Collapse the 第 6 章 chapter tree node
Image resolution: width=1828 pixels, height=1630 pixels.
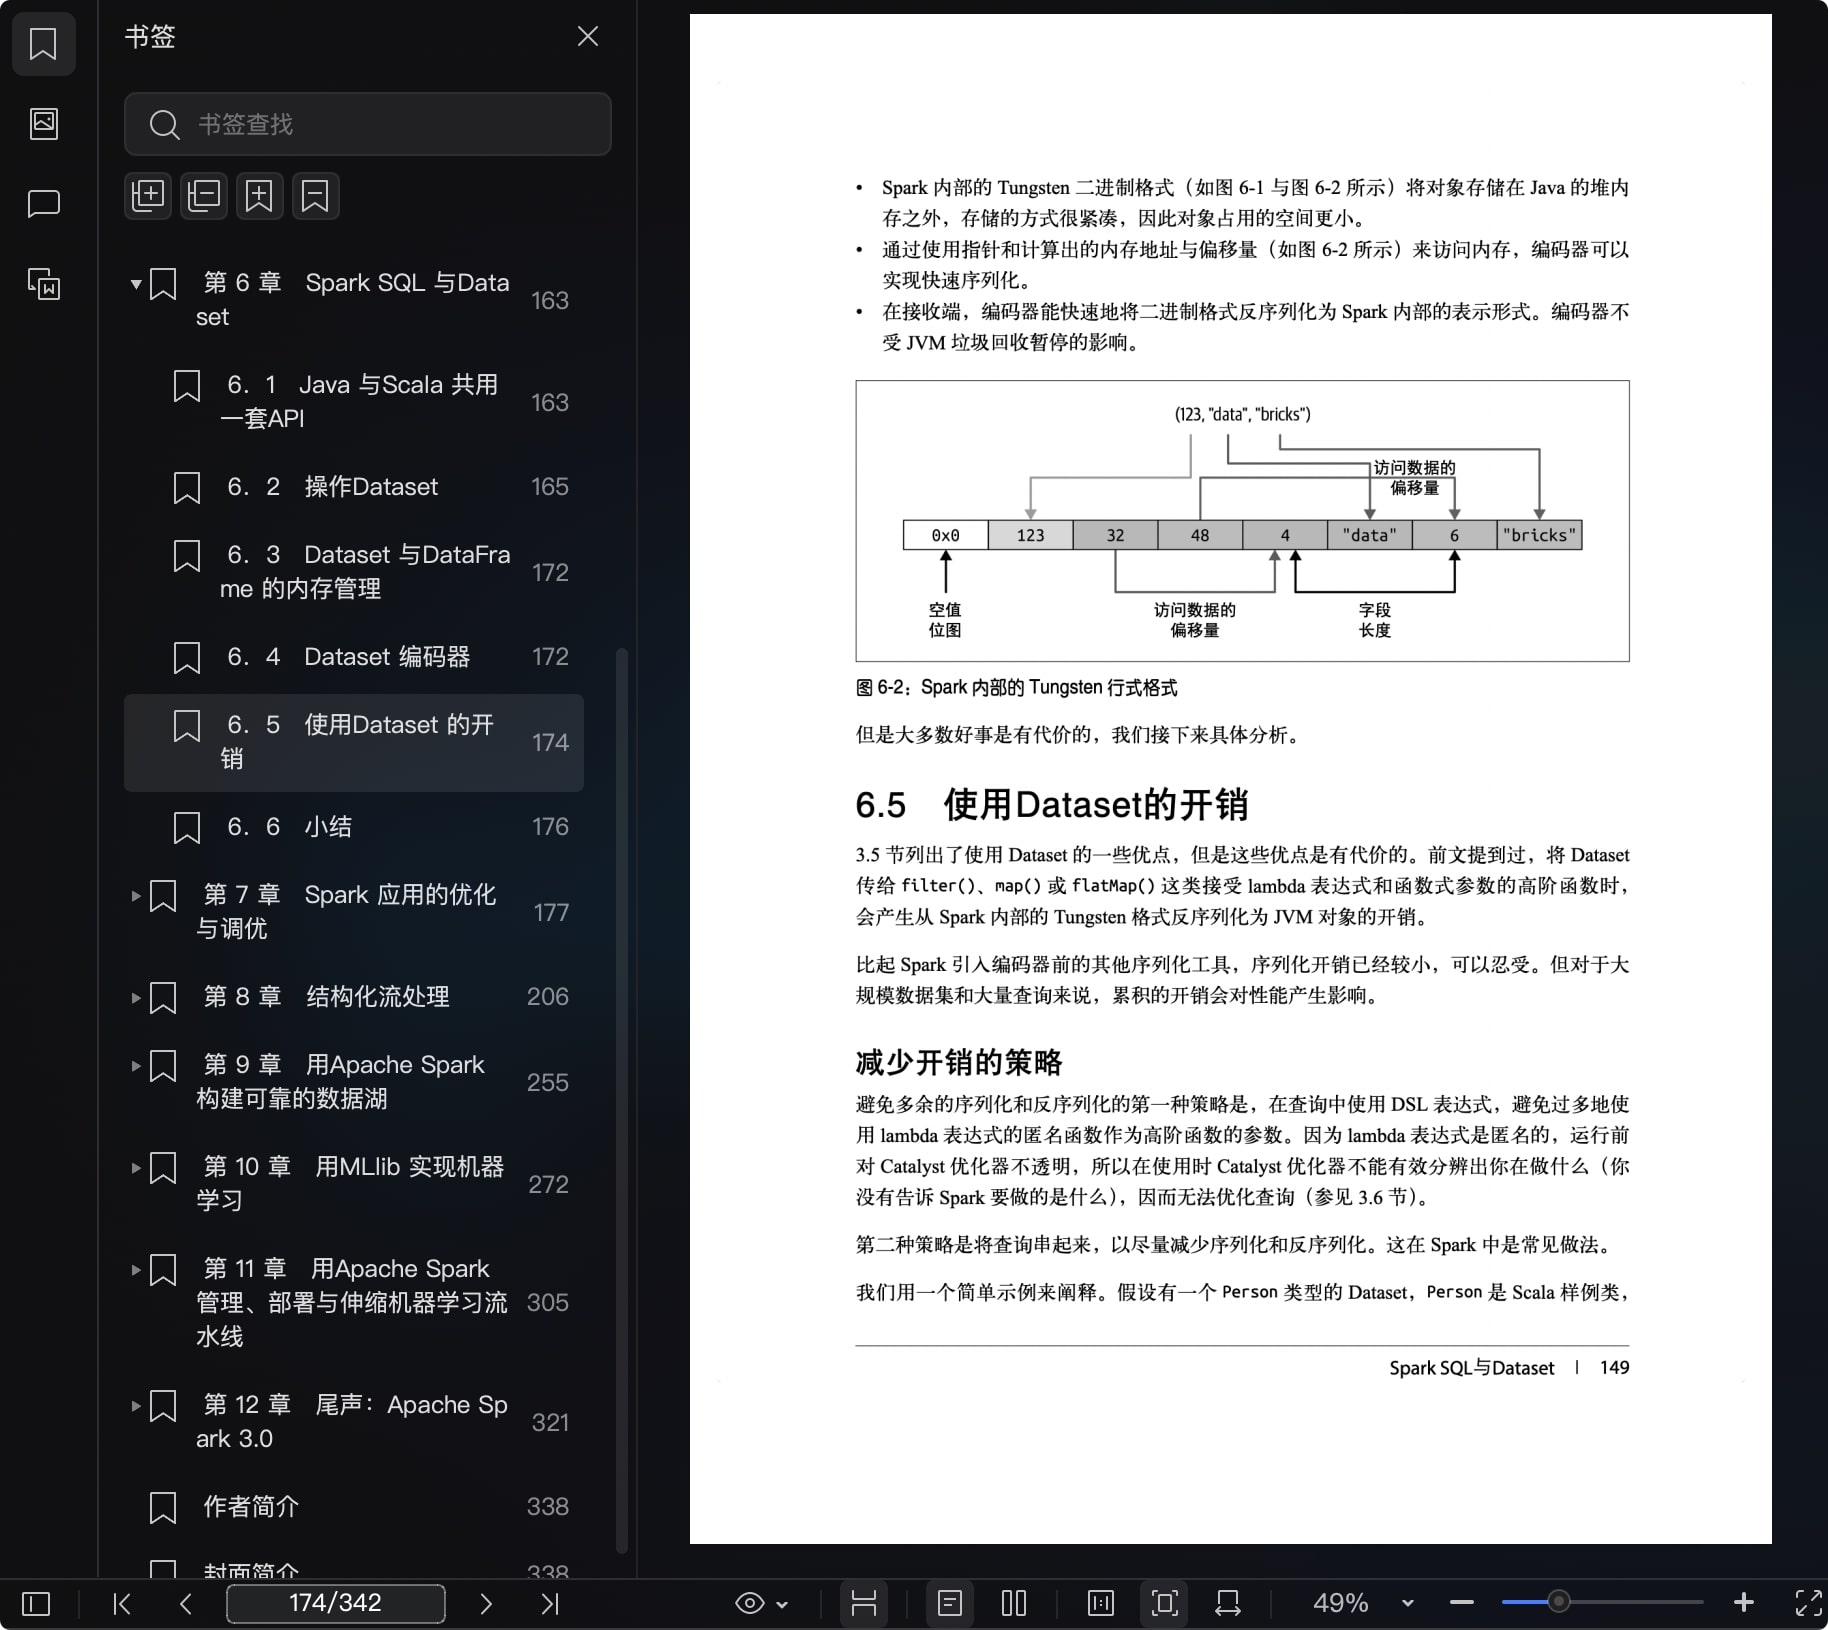[x=135, y=284]
